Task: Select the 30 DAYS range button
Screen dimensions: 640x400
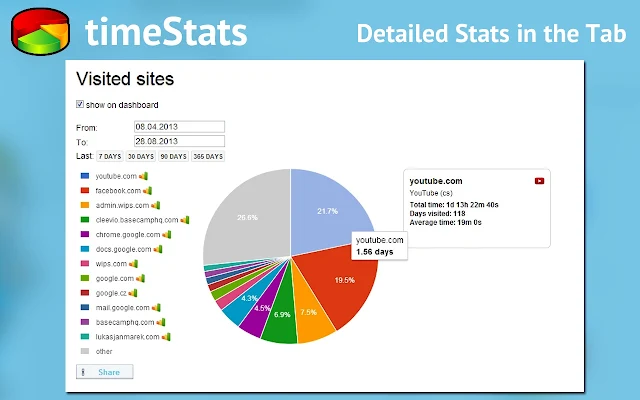Action: click(141, 156)
